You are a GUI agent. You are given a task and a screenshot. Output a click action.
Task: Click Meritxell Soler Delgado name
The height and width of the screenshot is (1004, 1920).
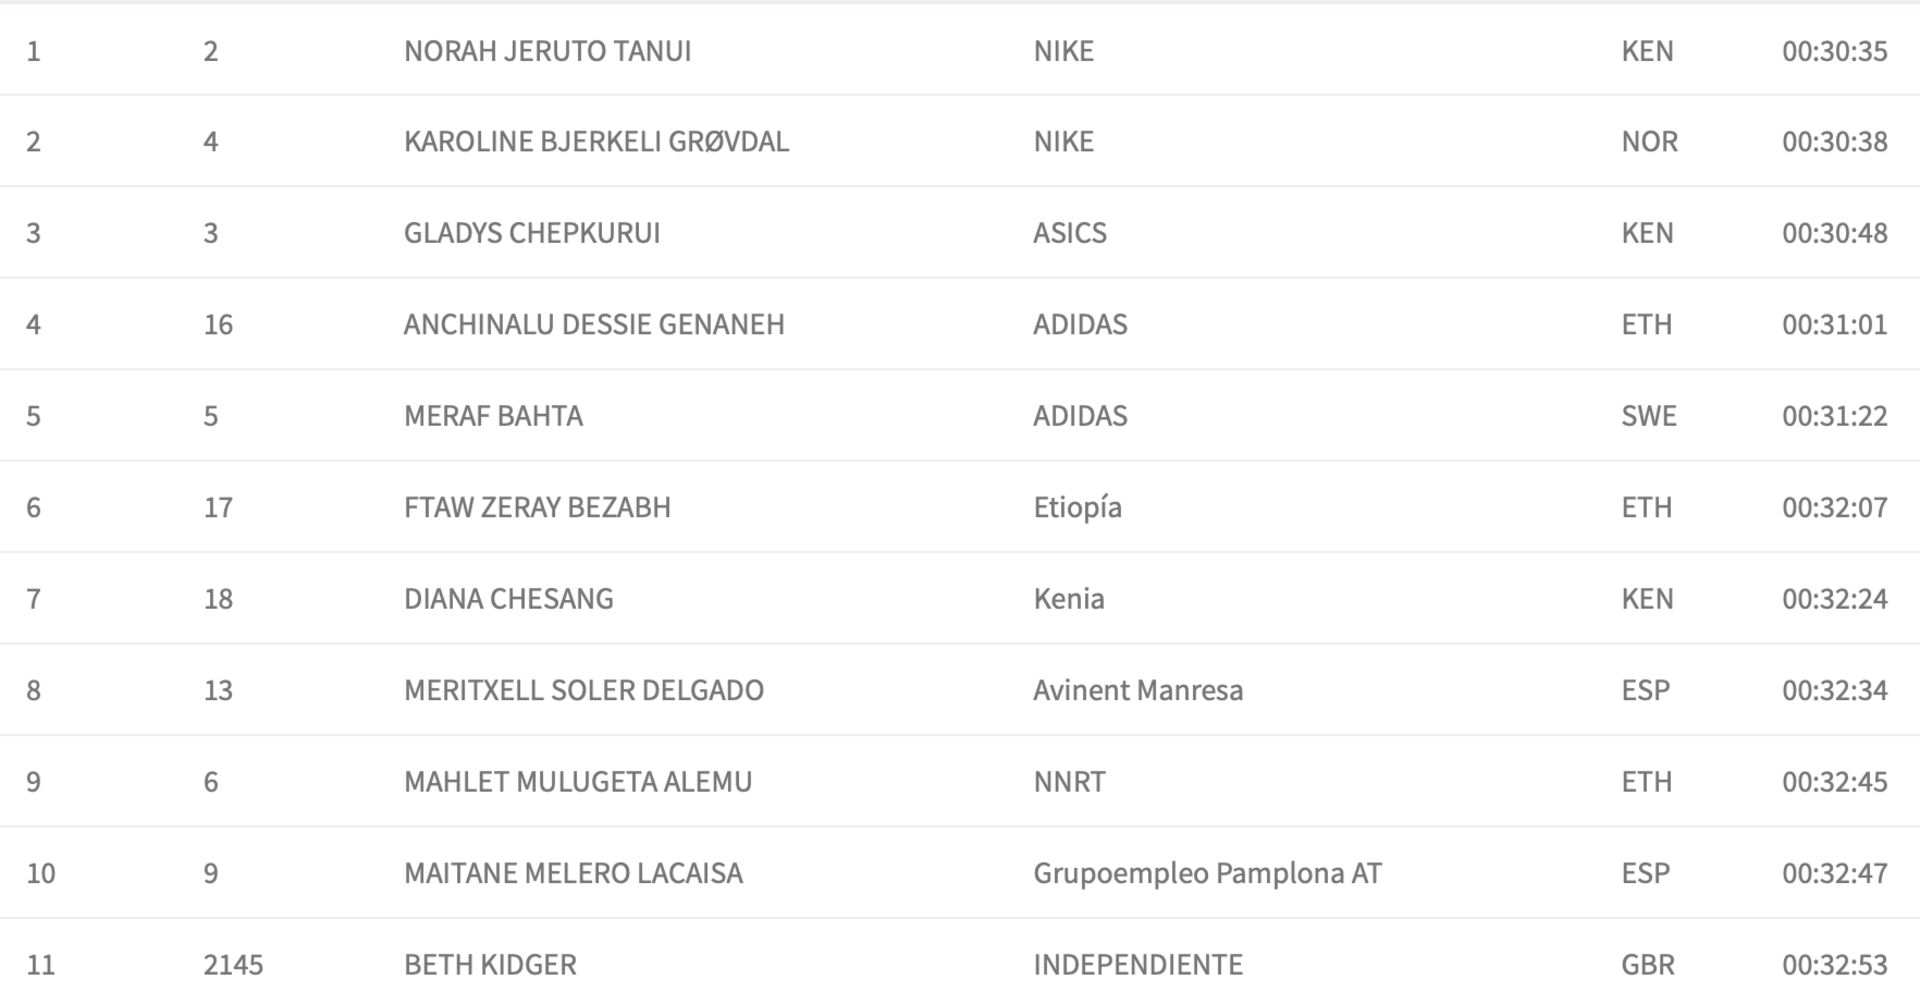click(584, 691)
